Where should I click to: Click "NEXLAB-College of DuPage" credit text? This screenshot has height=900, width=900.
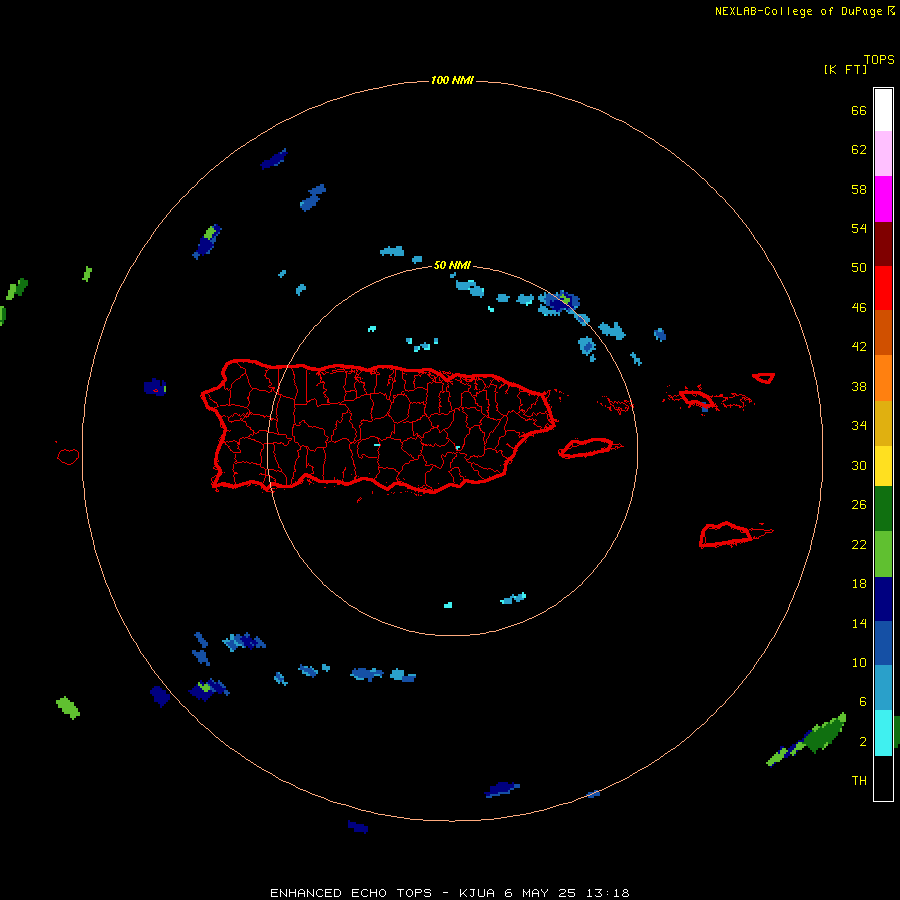(x=800, y=11)
